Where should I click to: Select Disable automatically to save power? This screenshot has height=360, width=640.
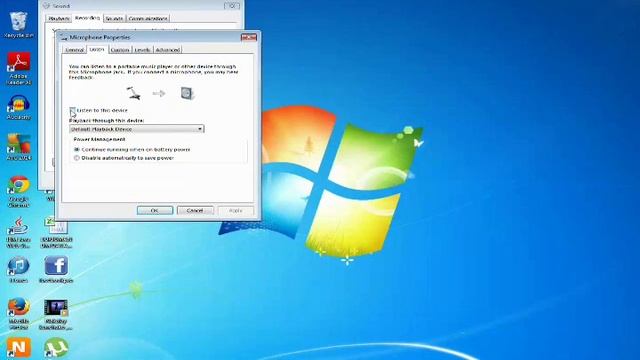coord(76,158)
